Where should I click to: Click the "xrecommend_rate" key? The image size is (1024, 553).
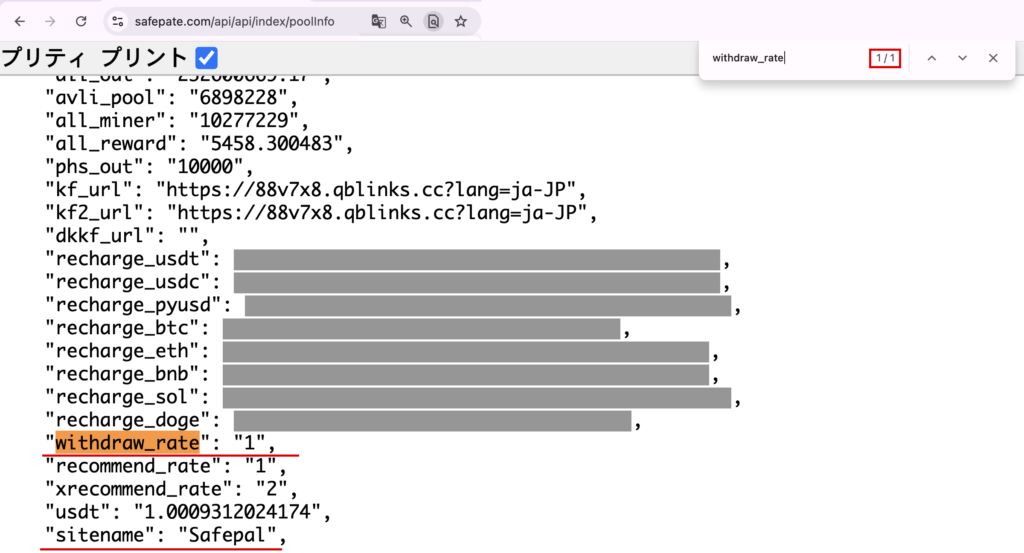138,489
